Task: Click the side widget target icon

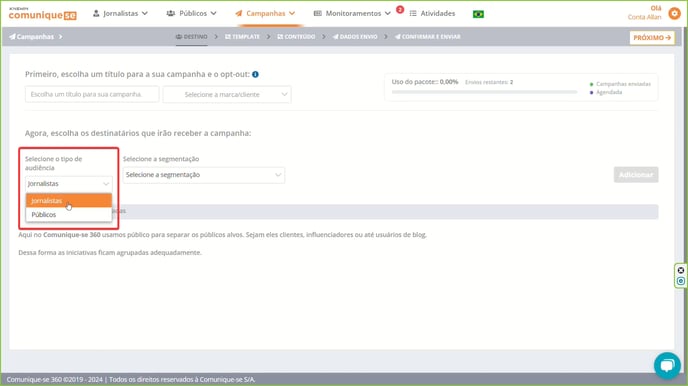Action: 681,281
